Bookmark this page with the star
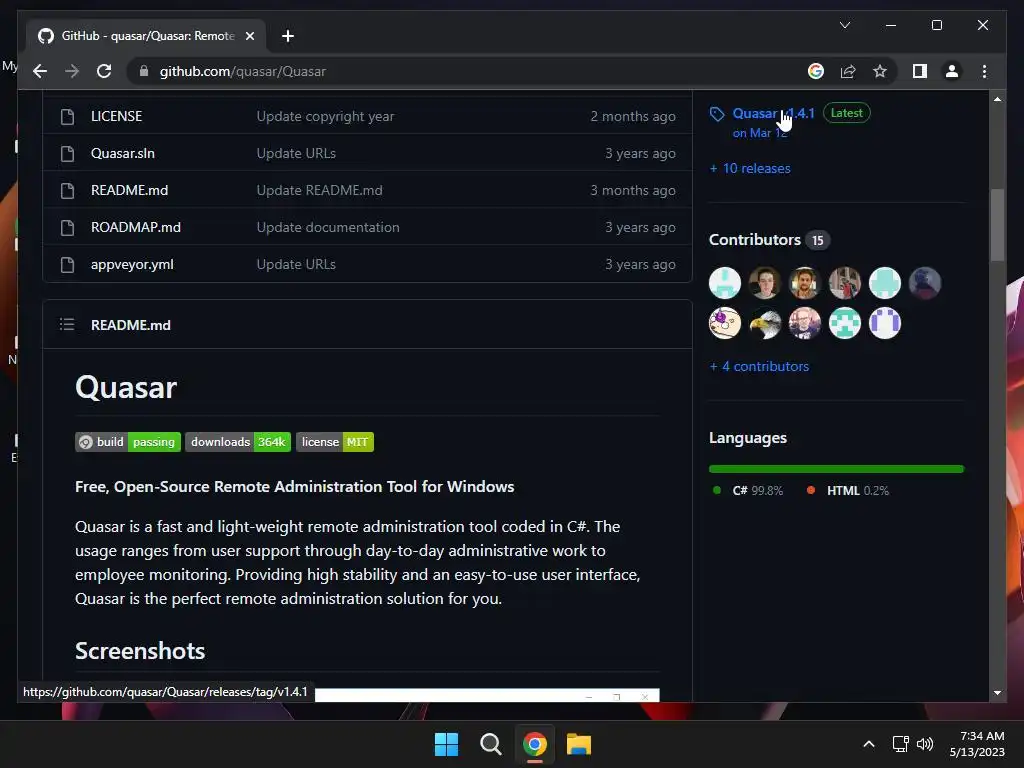1024x768 pixels. pyautogui.click(x=880, y=71)
